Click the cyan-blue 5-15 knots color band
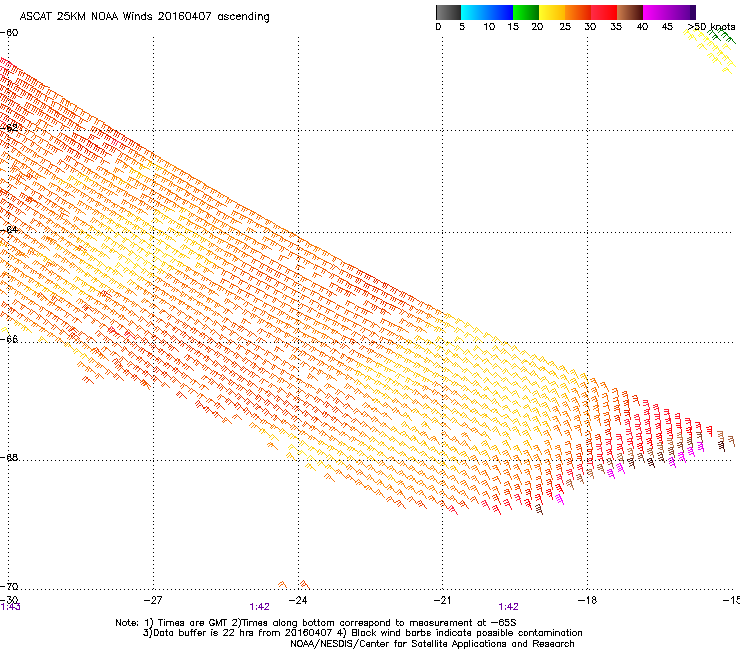Viewport: 740px width, 650px height. pos(487,12)
